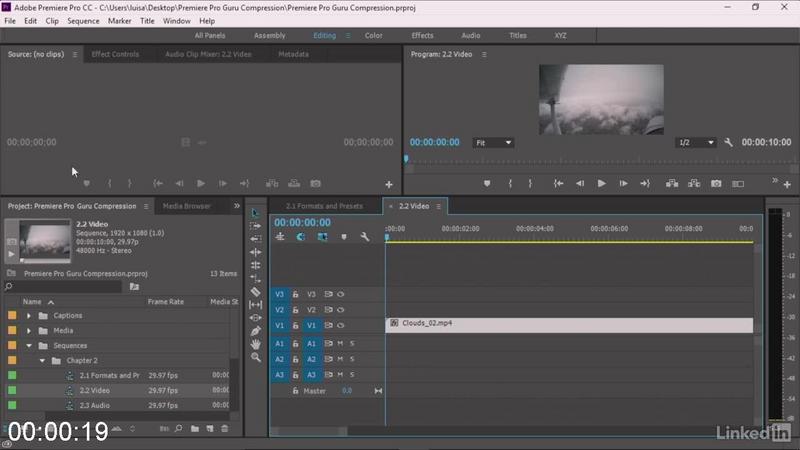800x450 pixels.
Task: Add marker in Program monitor
Action: pos(487,184)
